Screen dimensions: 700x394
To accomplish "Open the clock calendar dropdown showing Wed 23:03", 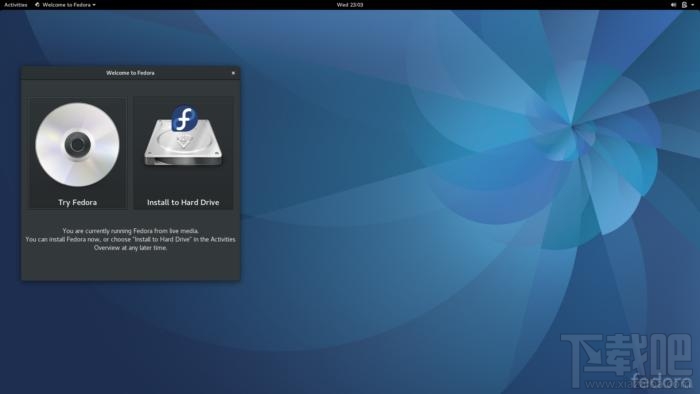I will tap(350, 5).
